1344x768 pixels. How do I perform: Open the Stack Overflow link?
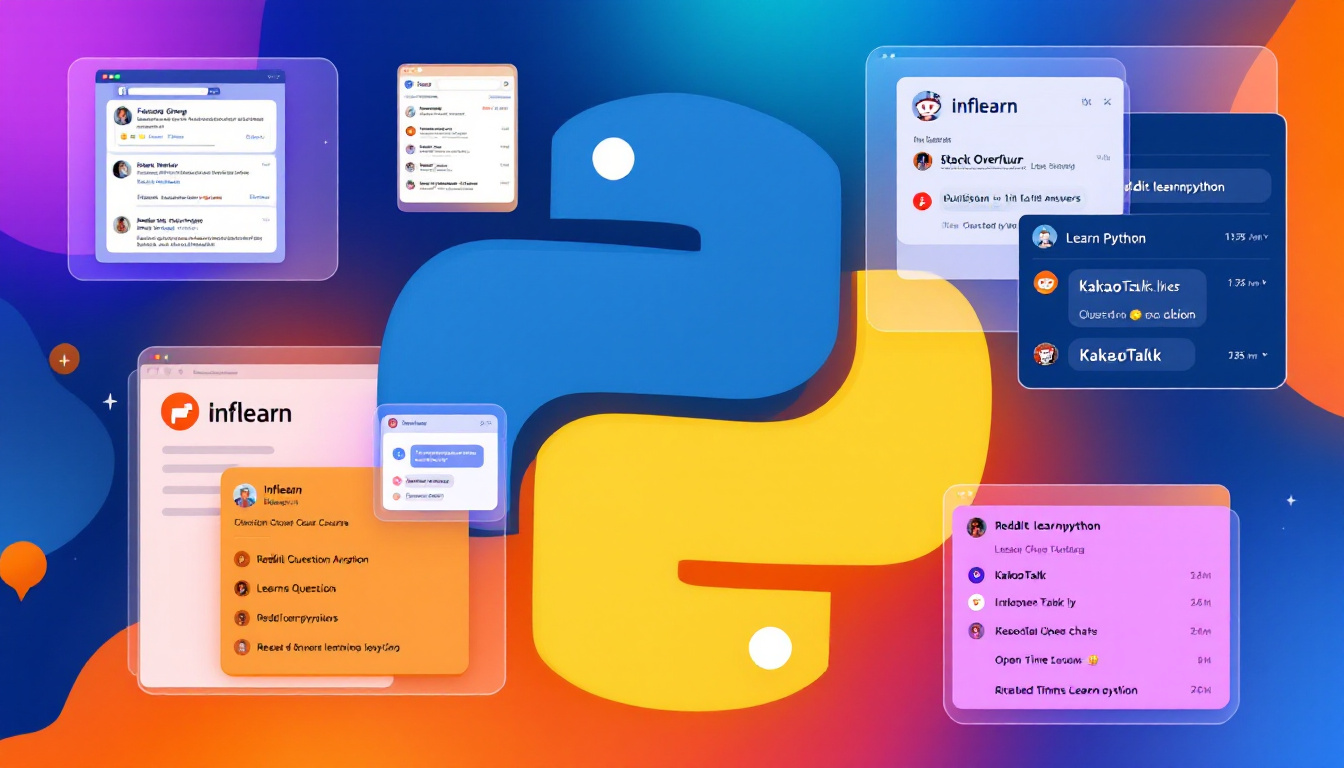982,161
